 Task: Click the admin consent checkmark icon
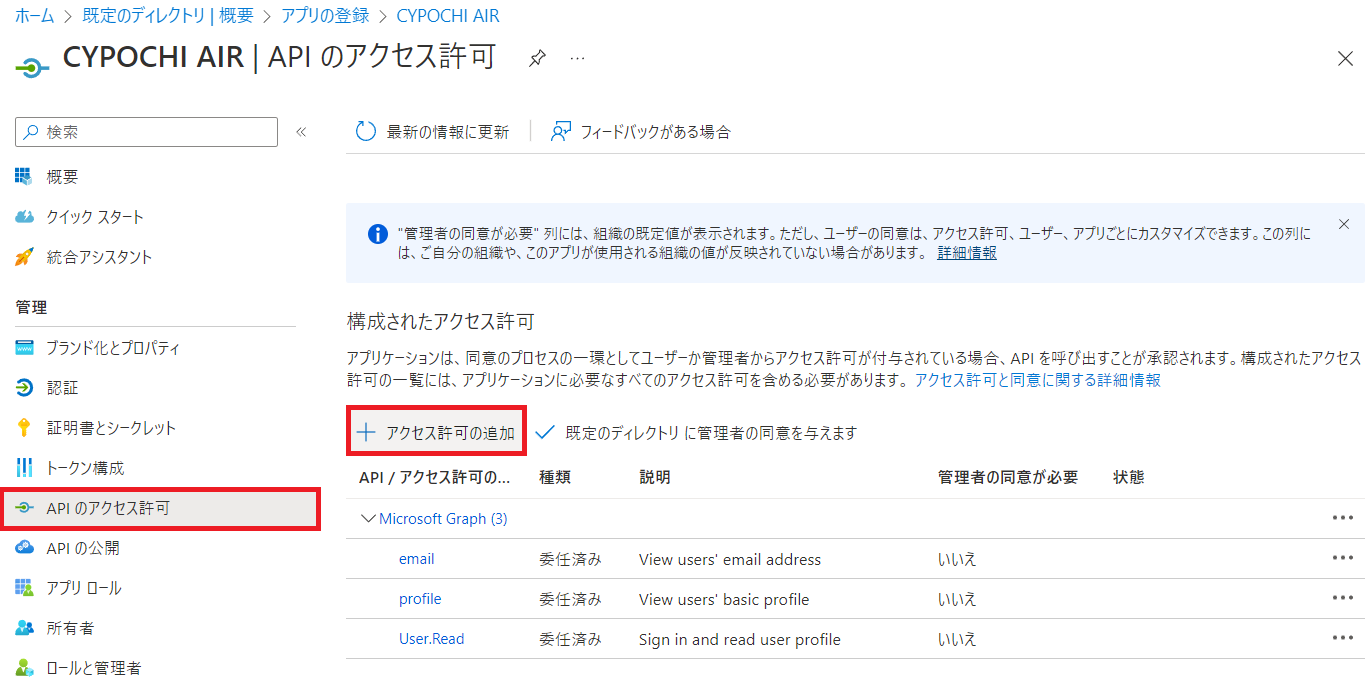[x=545, y=433]
